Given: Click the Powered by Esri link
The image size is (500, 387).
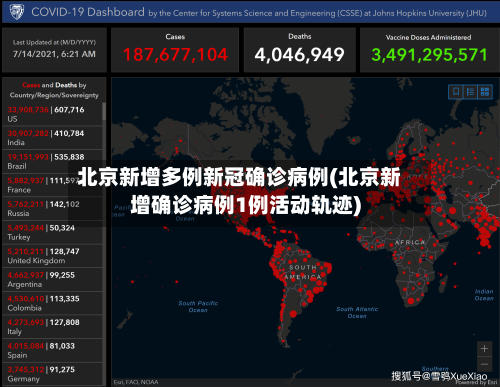Looking at the screenshot, I should click(477, 382).
